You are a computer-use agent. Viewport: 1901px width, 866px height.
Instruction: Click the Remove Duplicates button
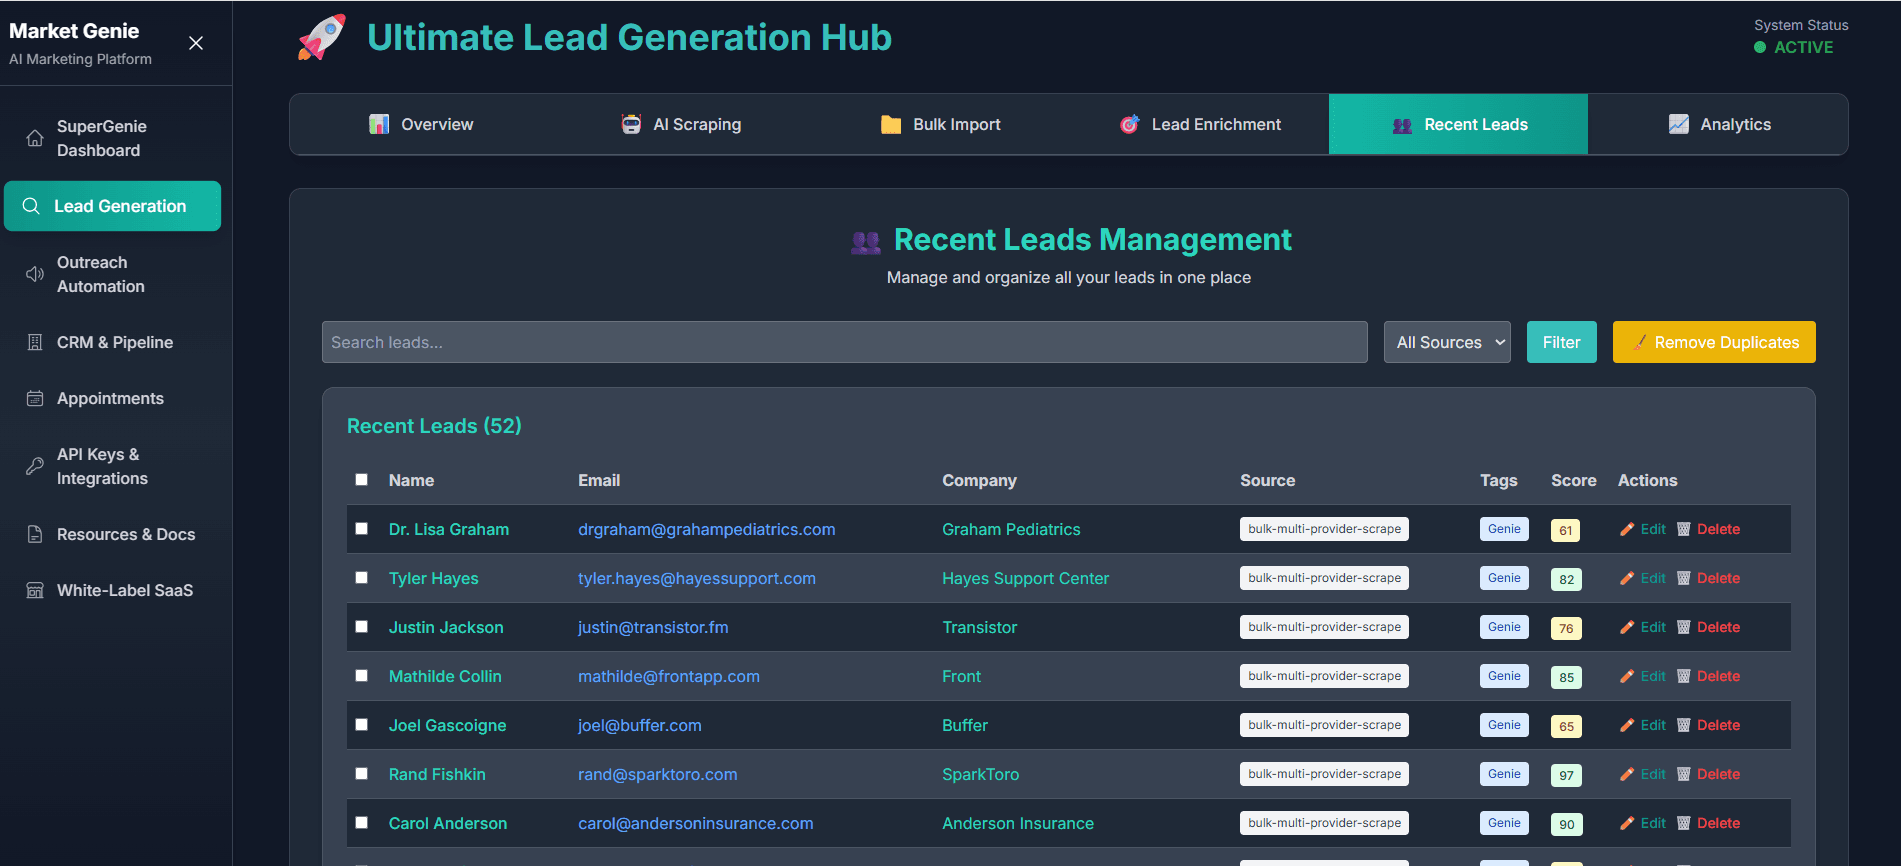tap(1713, 342)
